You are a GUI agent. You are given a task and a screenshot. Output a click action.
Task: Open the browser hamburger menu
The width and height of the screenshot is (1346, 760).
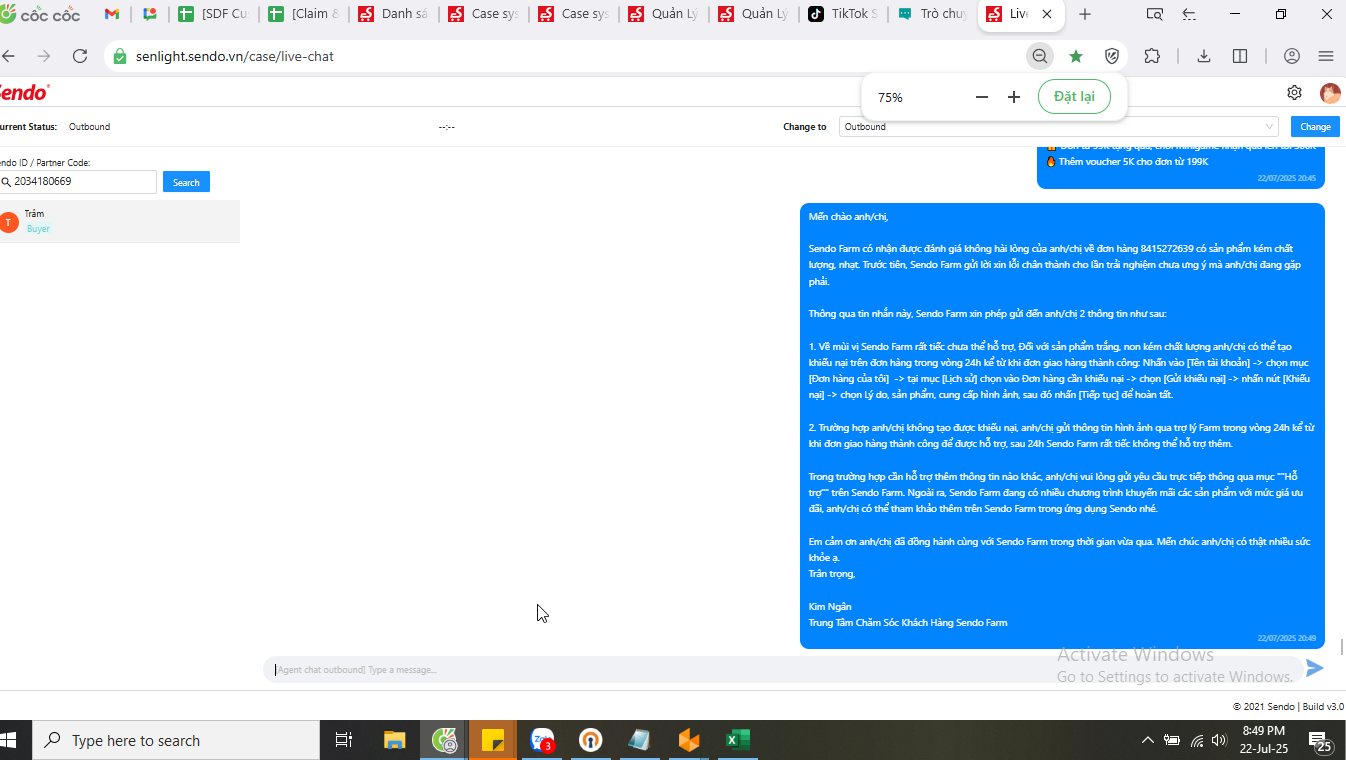click(x=1326, y=56)
